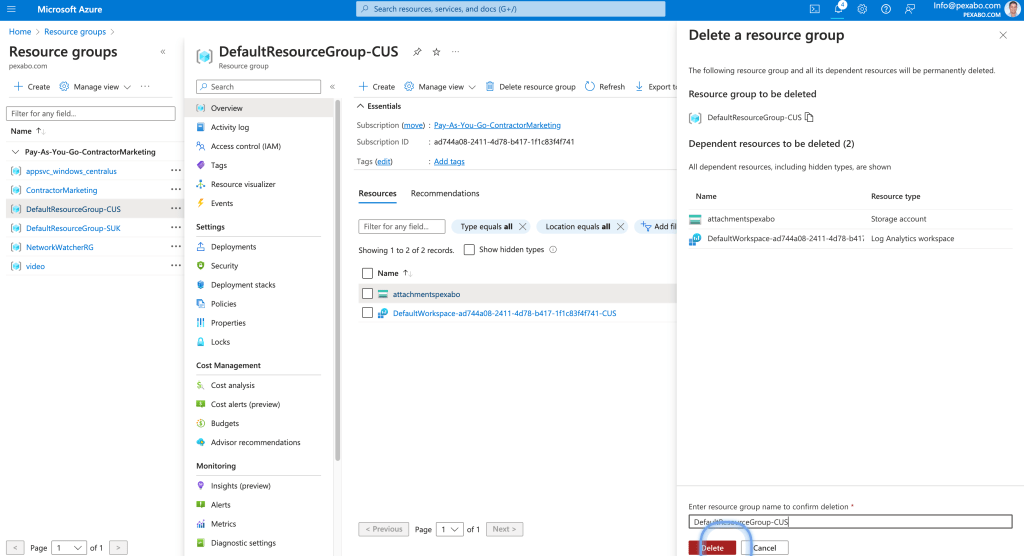The height and width of the screenshot is (556, 1024).
Task: Go to Home breadcrumb
Action: (x=20, y=31)
